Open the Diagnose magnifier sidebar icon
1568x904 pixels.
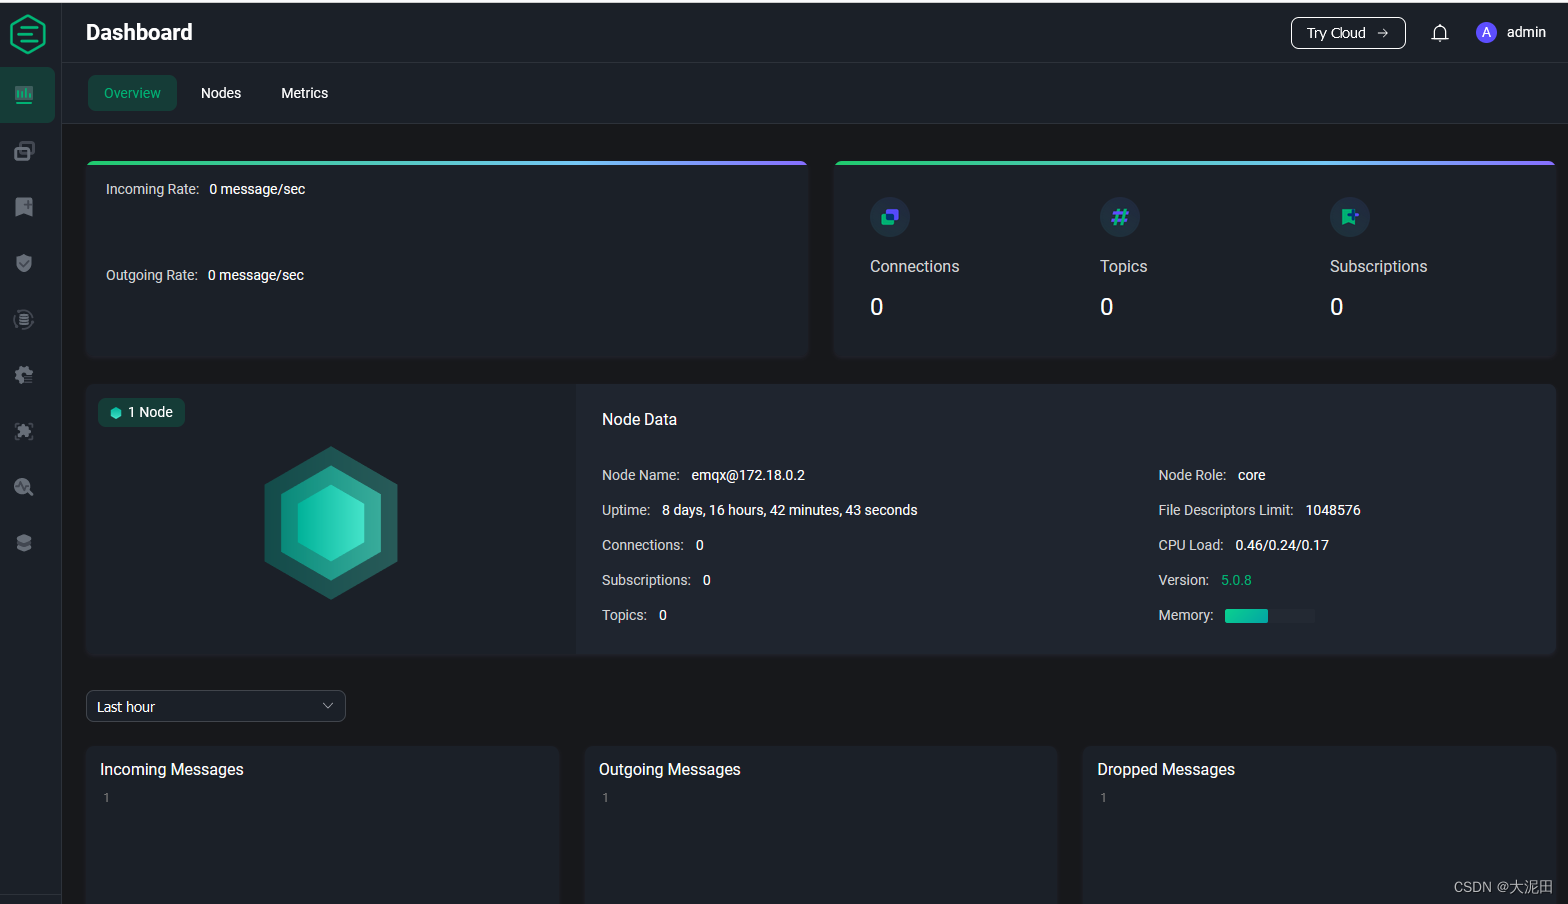[24, 487]
